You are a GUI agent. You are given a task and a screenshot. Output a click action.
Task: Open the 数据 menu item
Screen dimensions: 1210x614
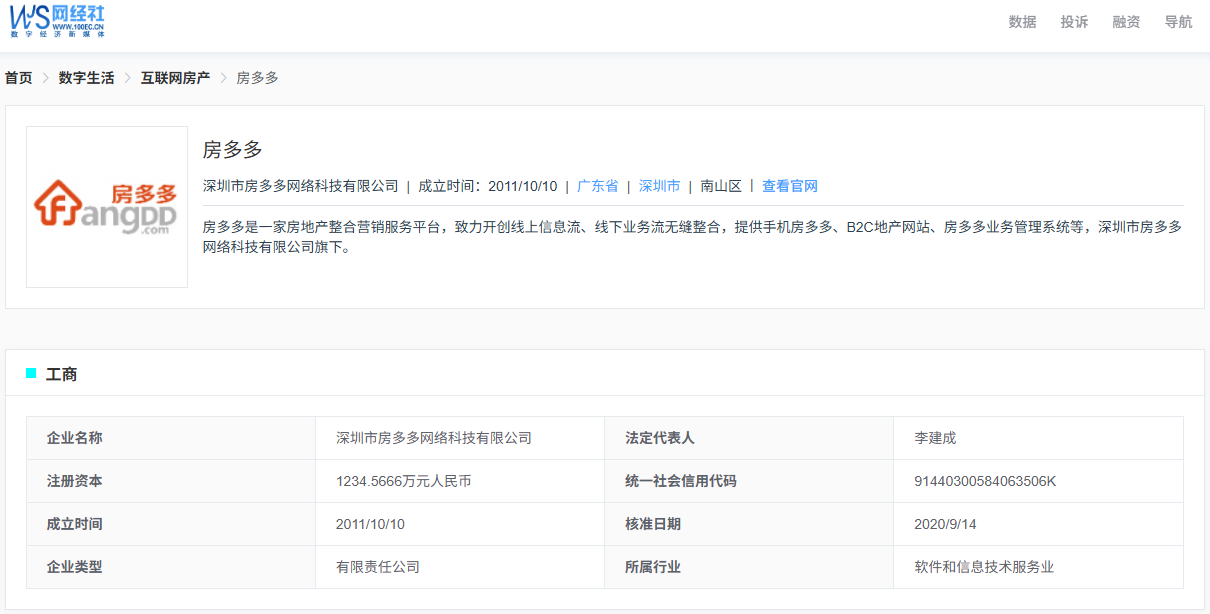[x=1022, y=22]
